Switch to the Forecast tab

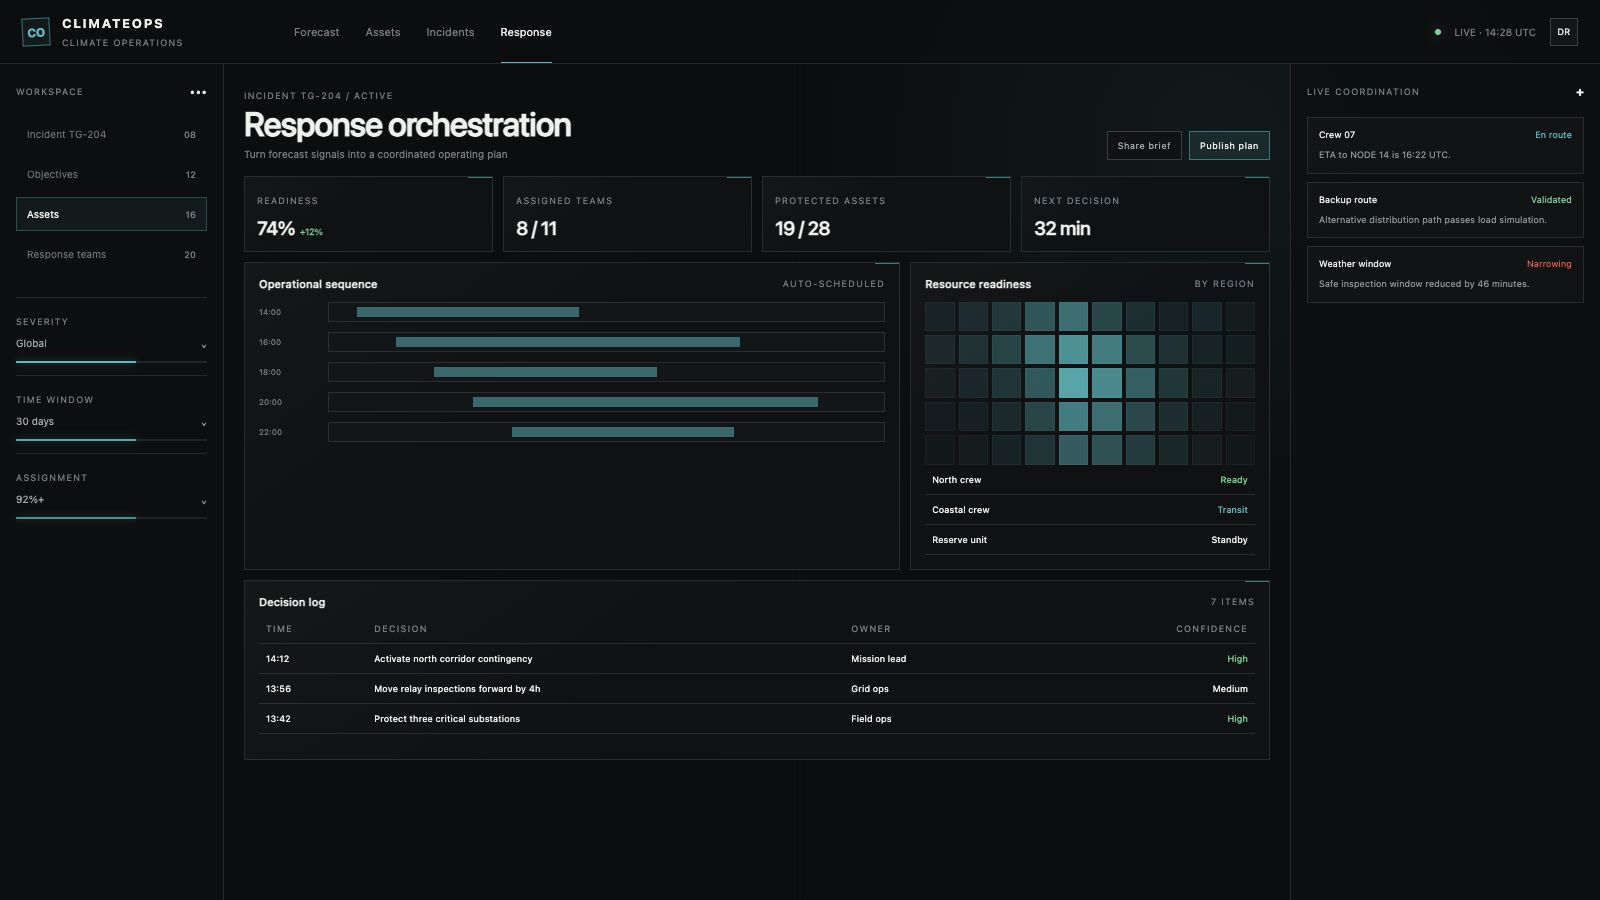(x=316, y=32)
